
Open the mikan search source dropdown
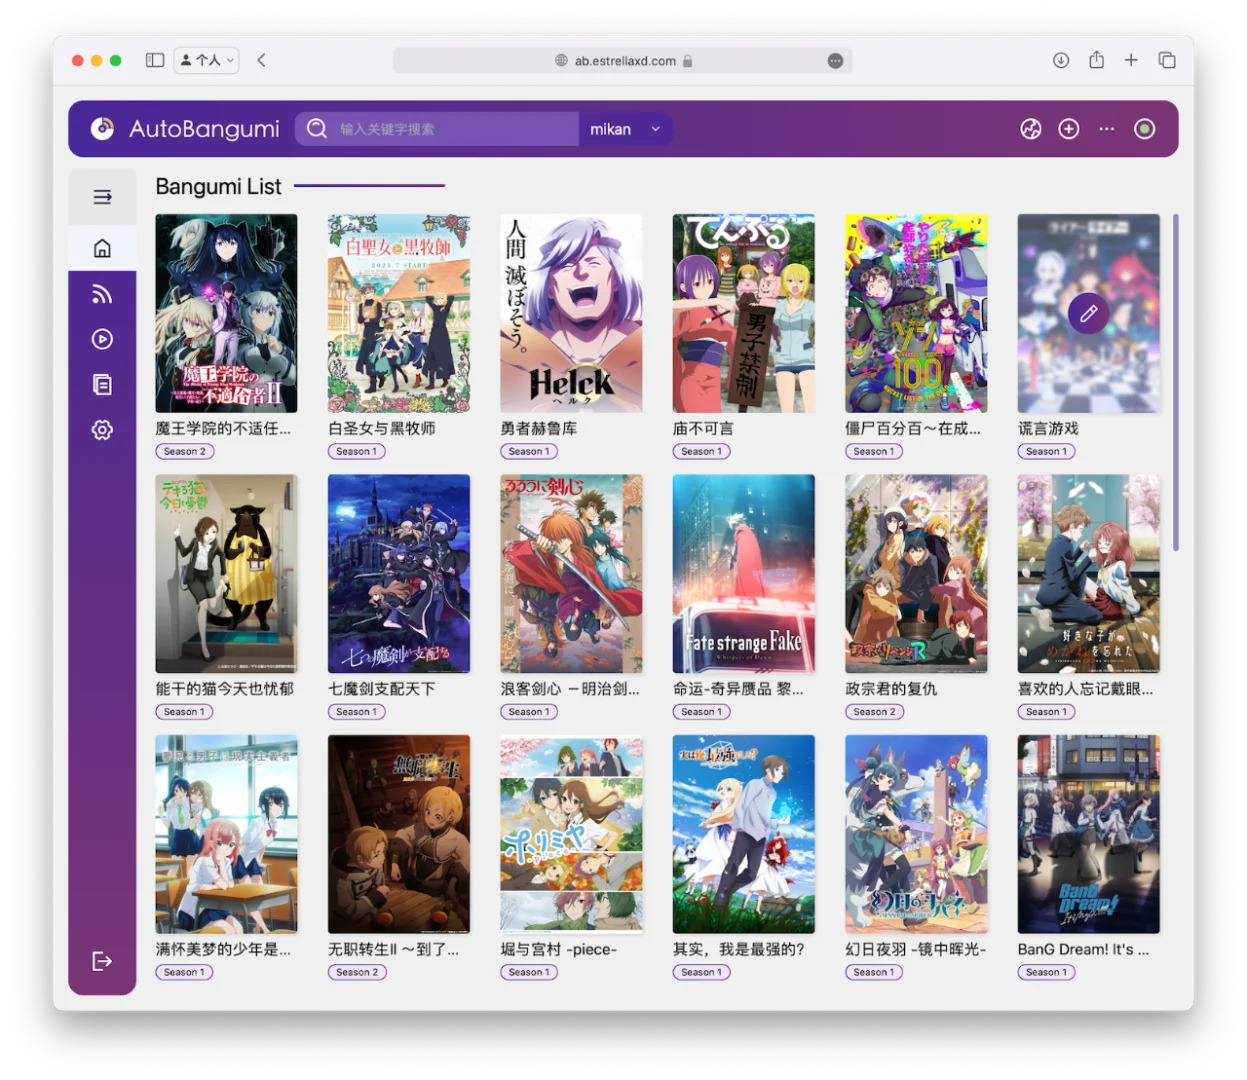(x=625, y=129)
